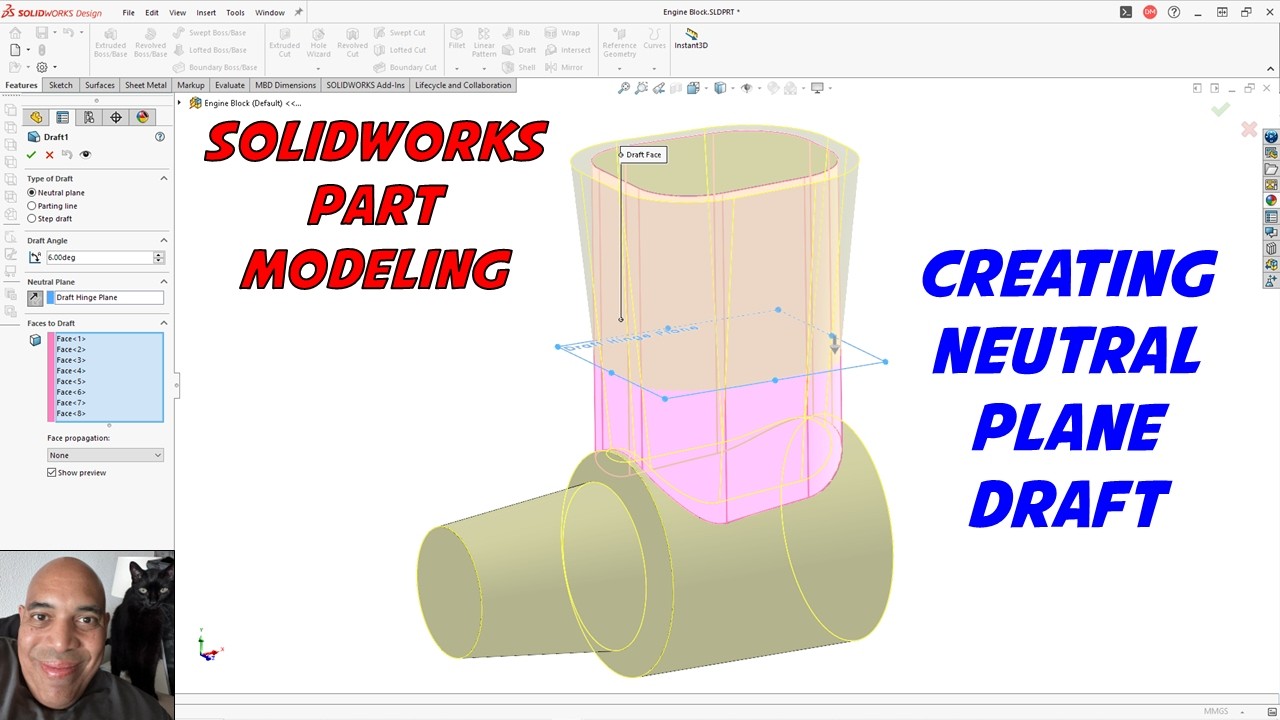Open the Tools menu
Screen dimensions: 1280x720
[235, 13]
